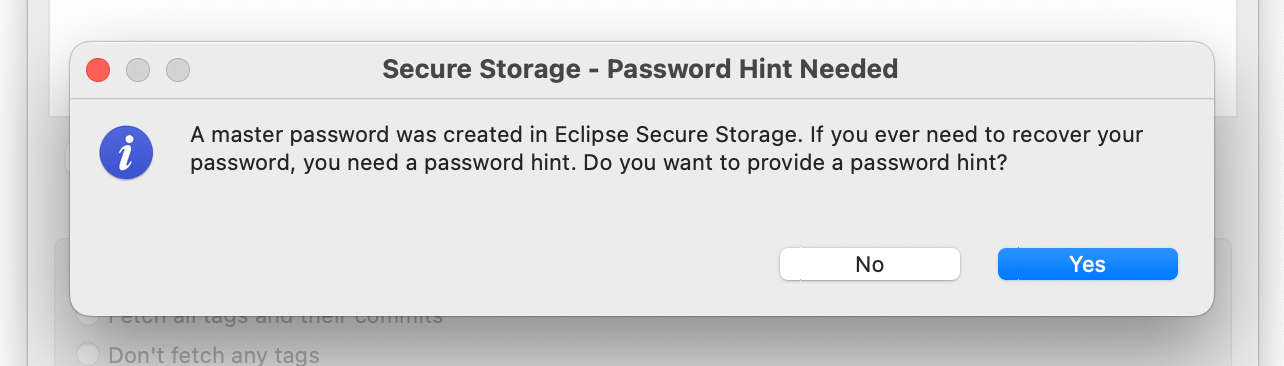
Task: Click the gray minimize window button
Action: (x=138, y=70)
